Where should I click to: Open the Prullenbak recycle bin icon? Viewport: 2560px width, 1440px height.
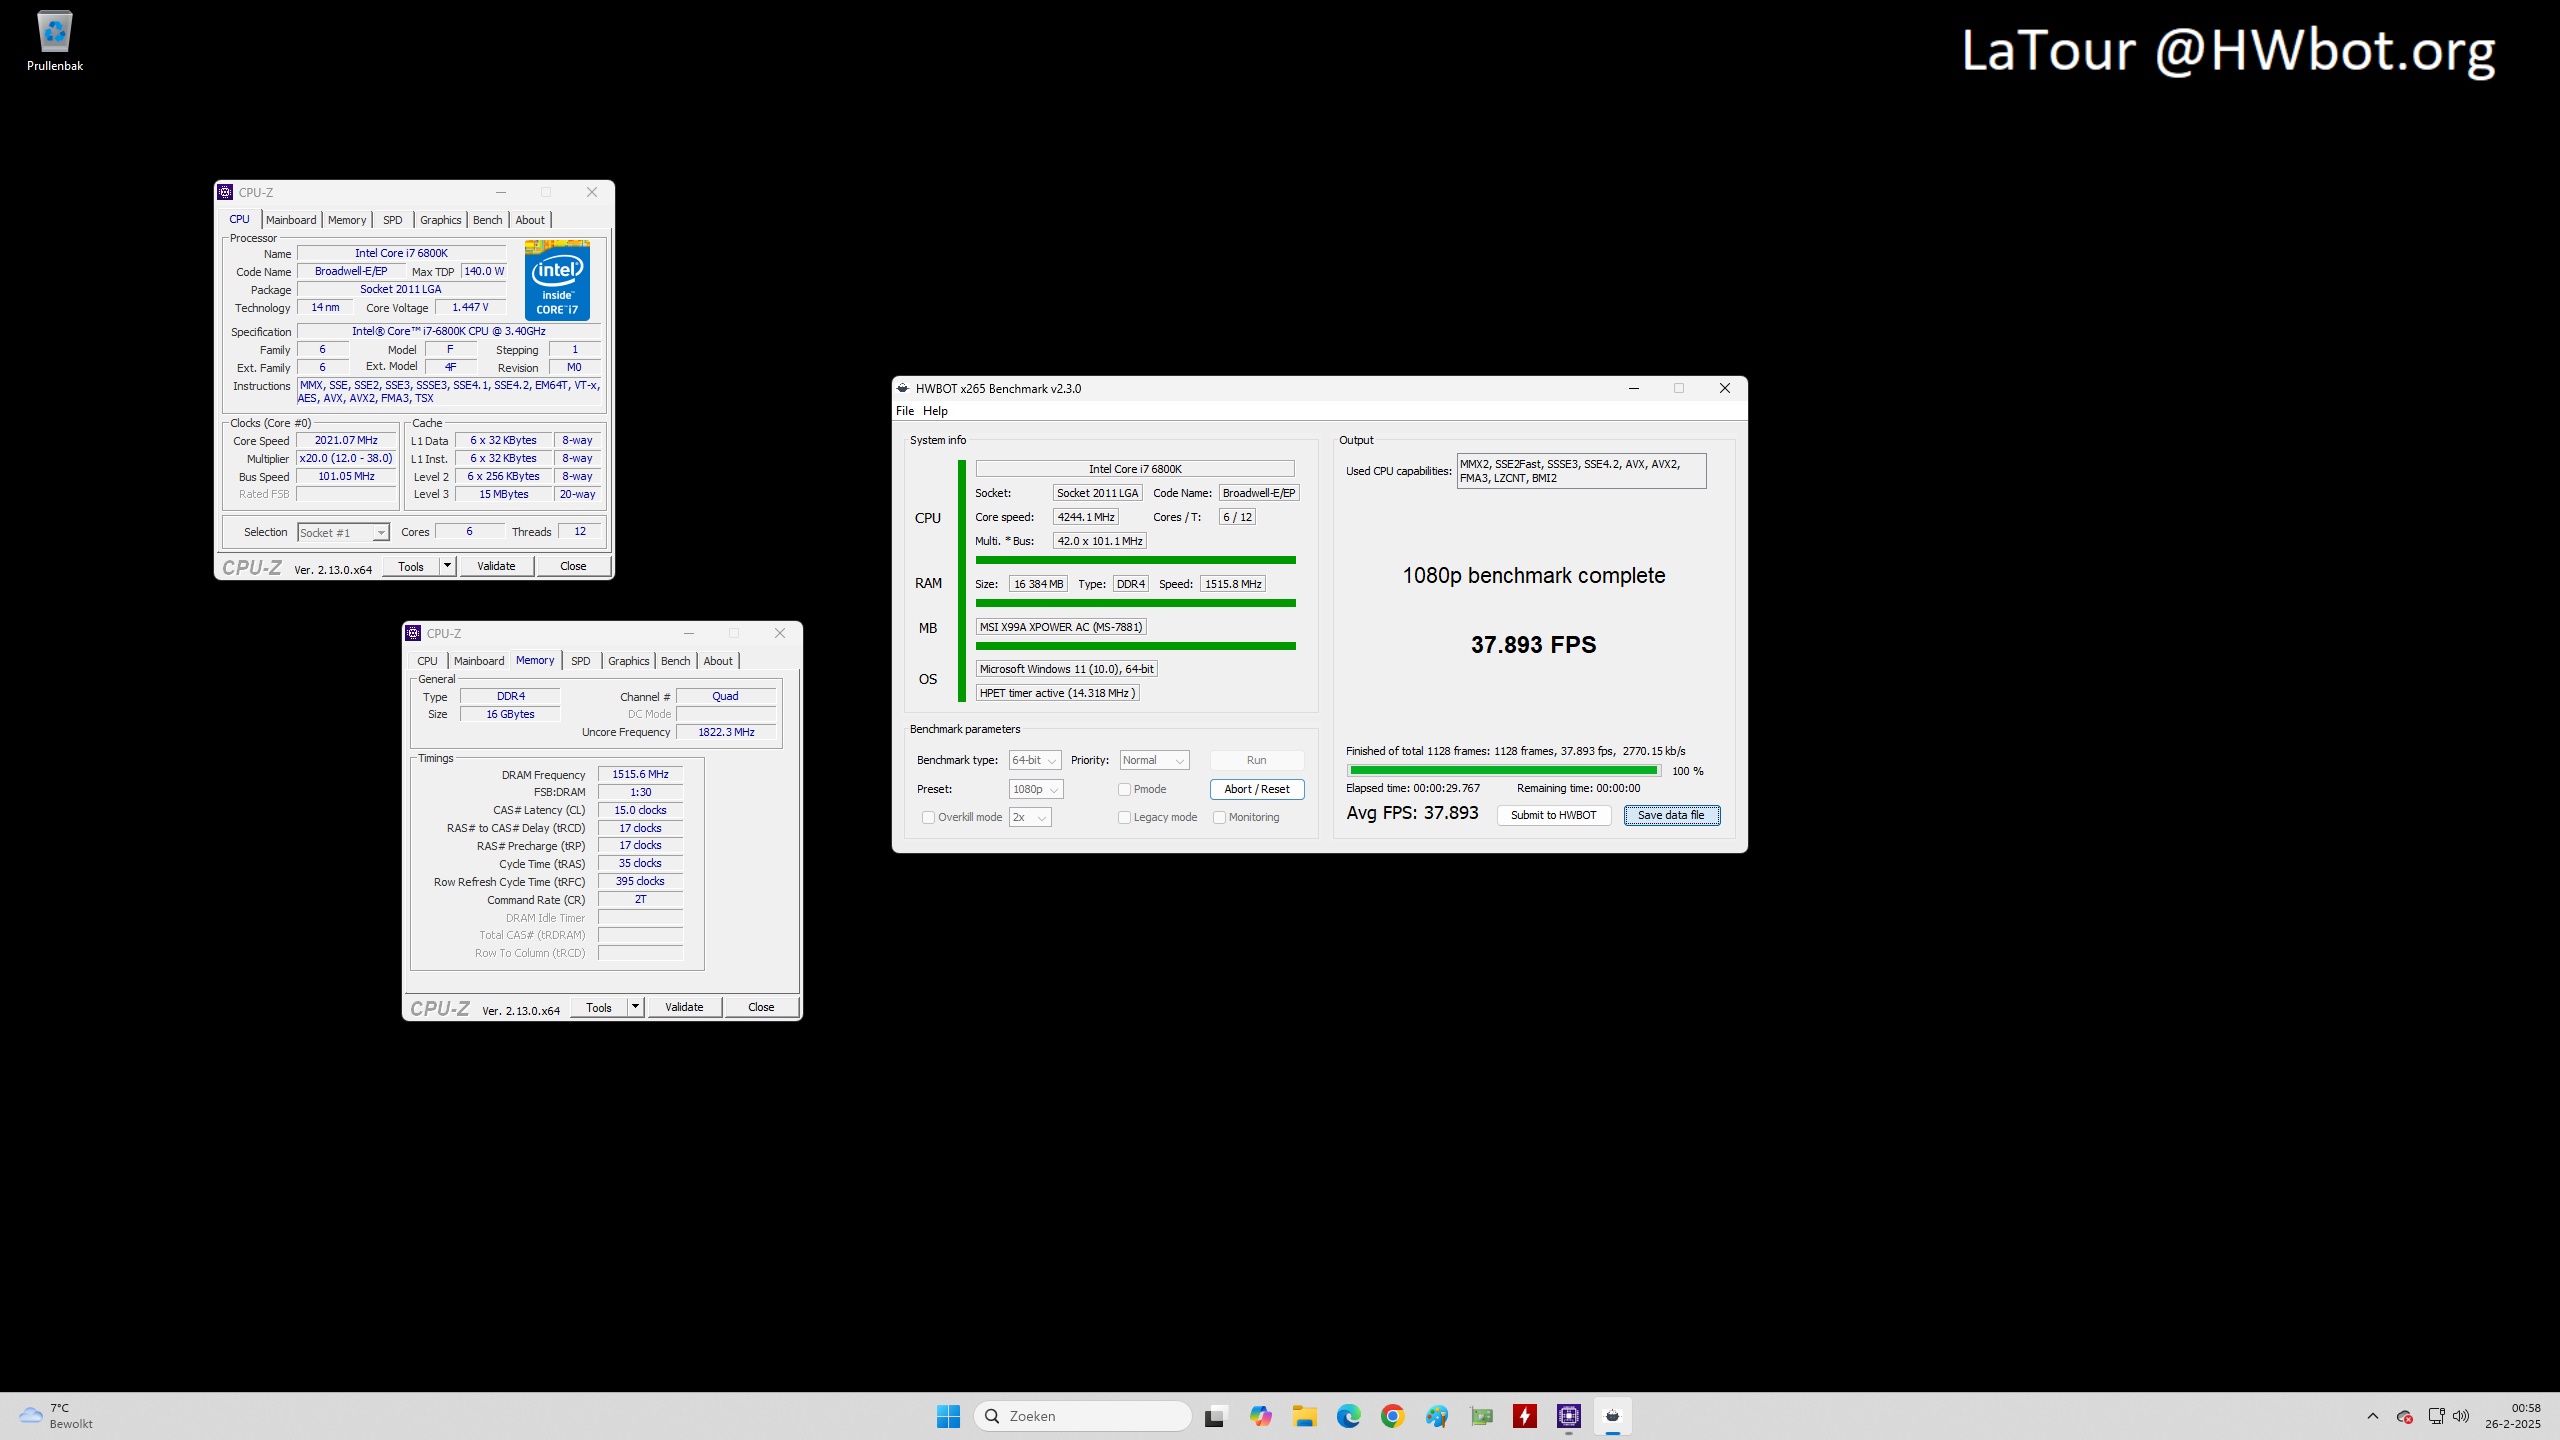(x=54, y=41)
